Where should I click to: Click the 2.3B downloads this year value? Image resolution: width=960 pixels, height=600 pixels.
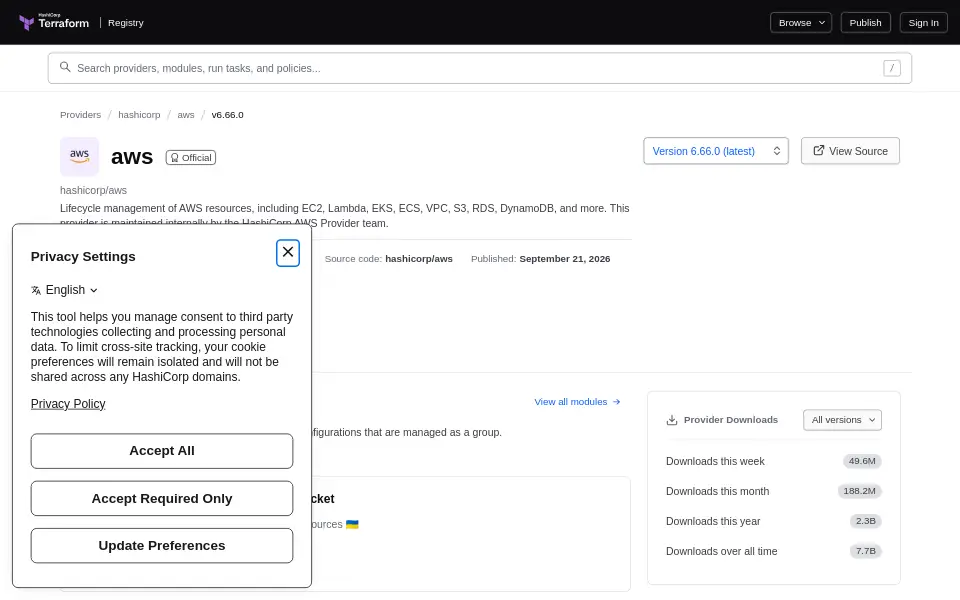point(865,521)
